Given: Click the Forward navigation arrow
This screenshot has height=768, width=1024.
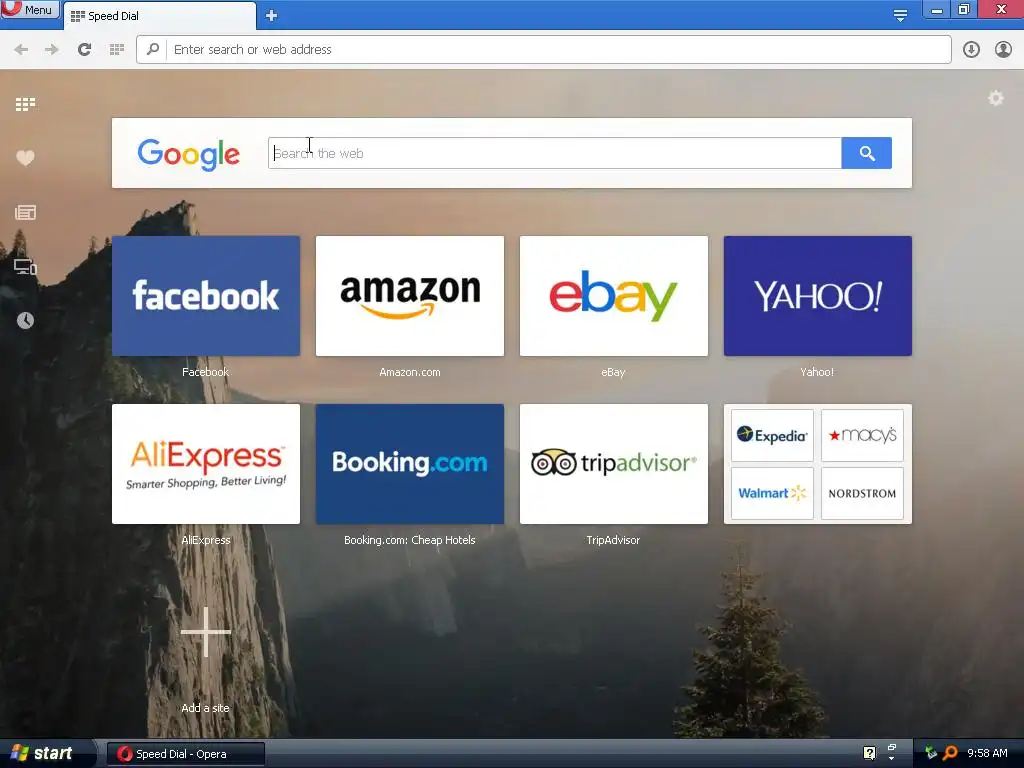Looking at the screenshot, I should point(52,50).
